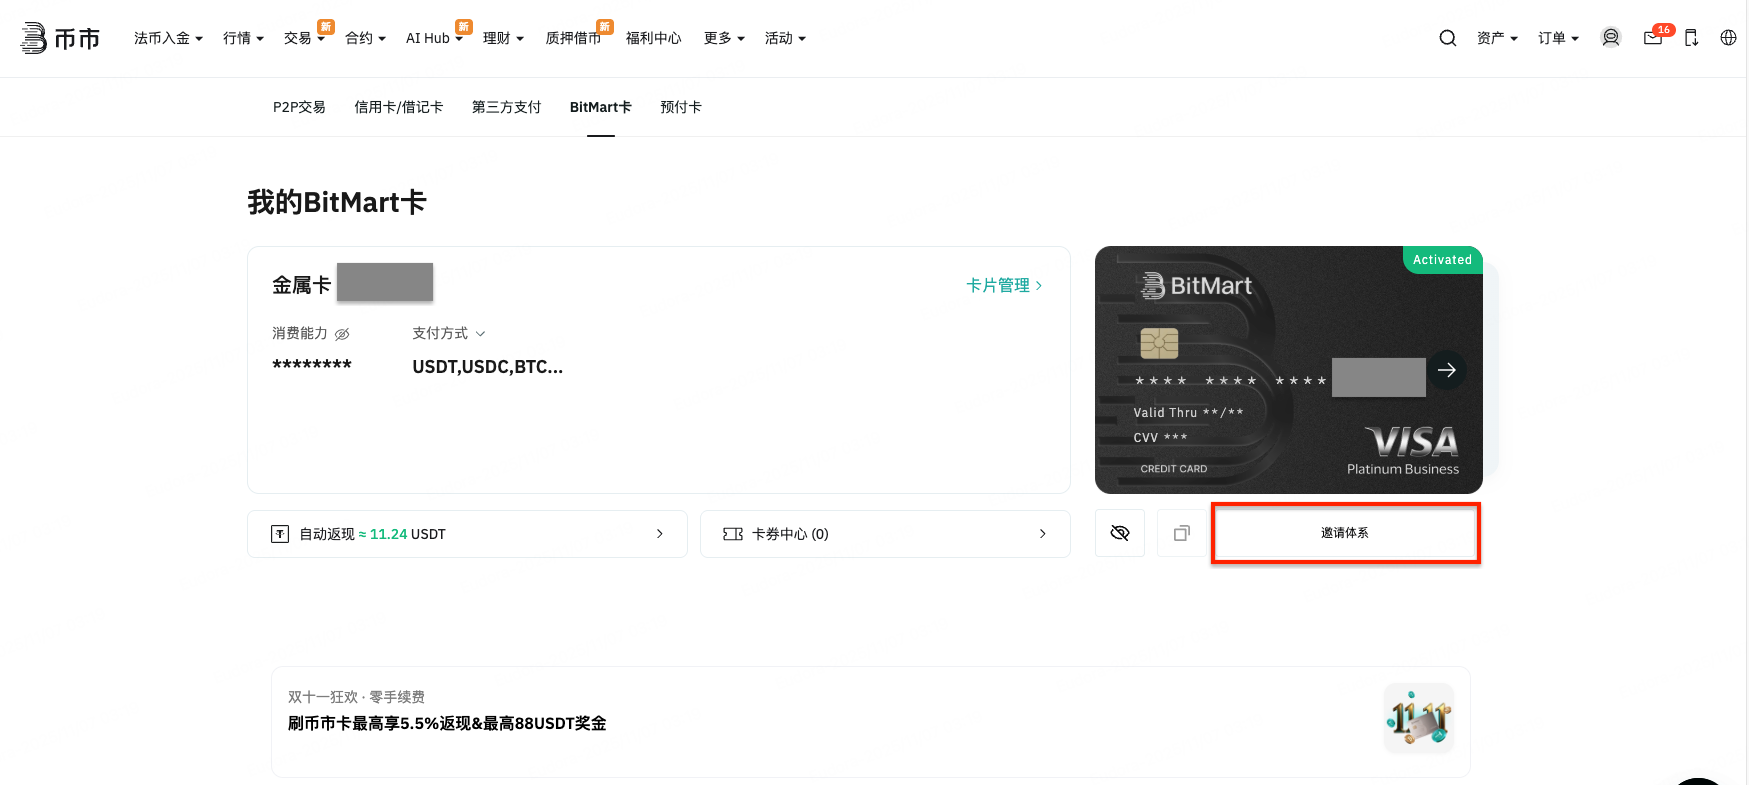
Task: Switch to the 预付卡 tab
Action: 680,107
